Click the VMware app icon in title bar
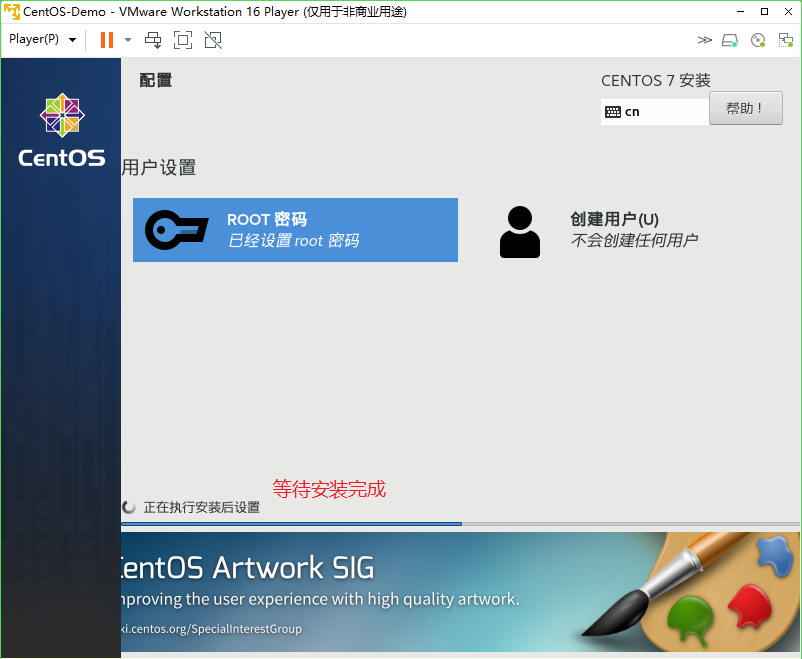 click(x=12, y=11)
